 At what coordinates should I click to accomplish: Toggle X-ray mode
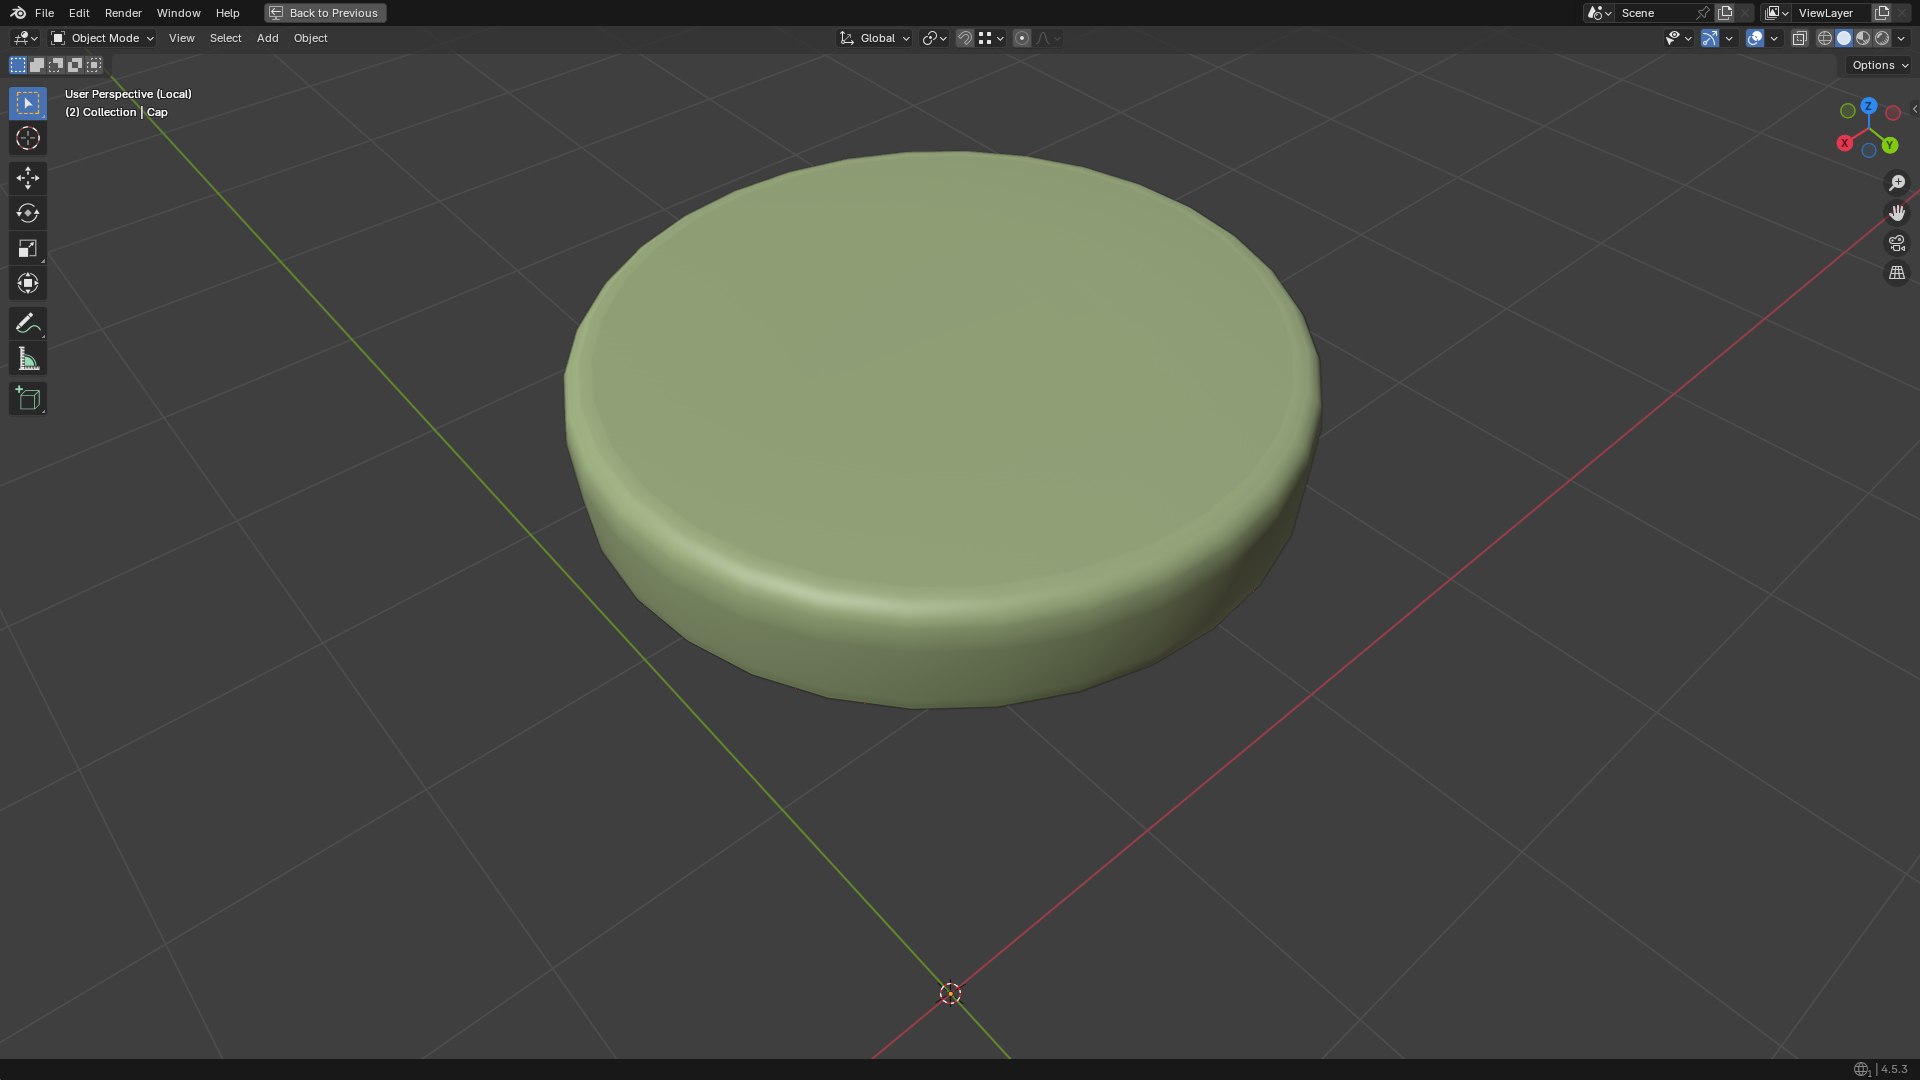[x=1799, y=38]
